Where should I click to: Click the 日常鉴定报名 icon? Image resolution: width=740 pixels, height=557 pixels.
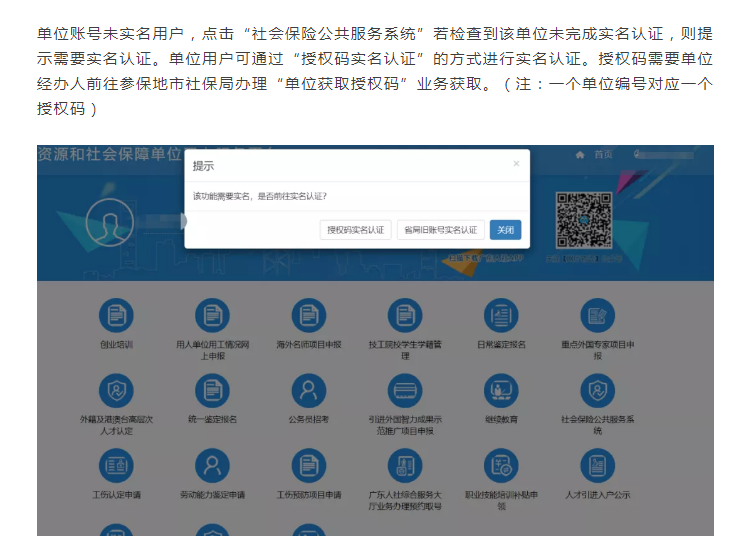point(501,317)
